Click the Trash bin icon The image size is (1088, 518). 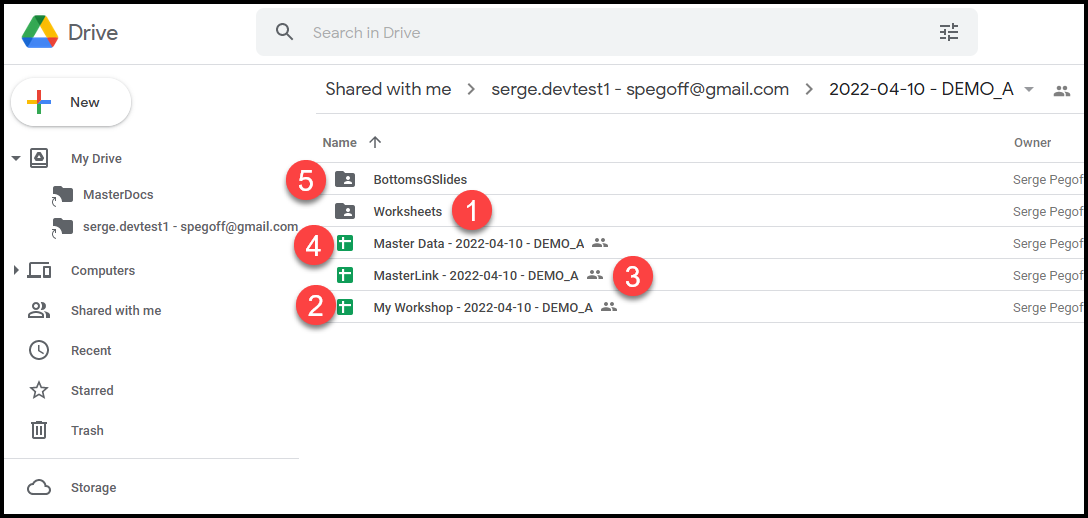[x=39, y=430]
